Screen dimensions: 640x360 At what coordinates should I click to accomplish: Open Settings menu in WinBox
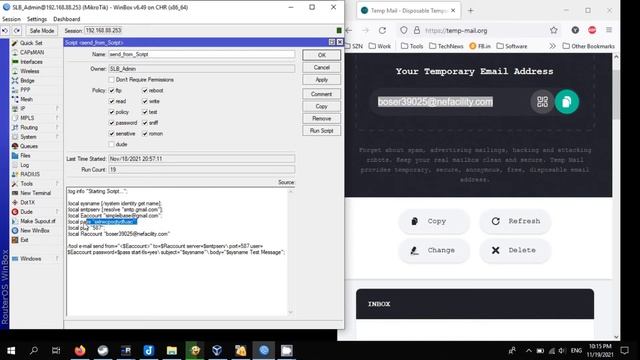click(37, 19)
